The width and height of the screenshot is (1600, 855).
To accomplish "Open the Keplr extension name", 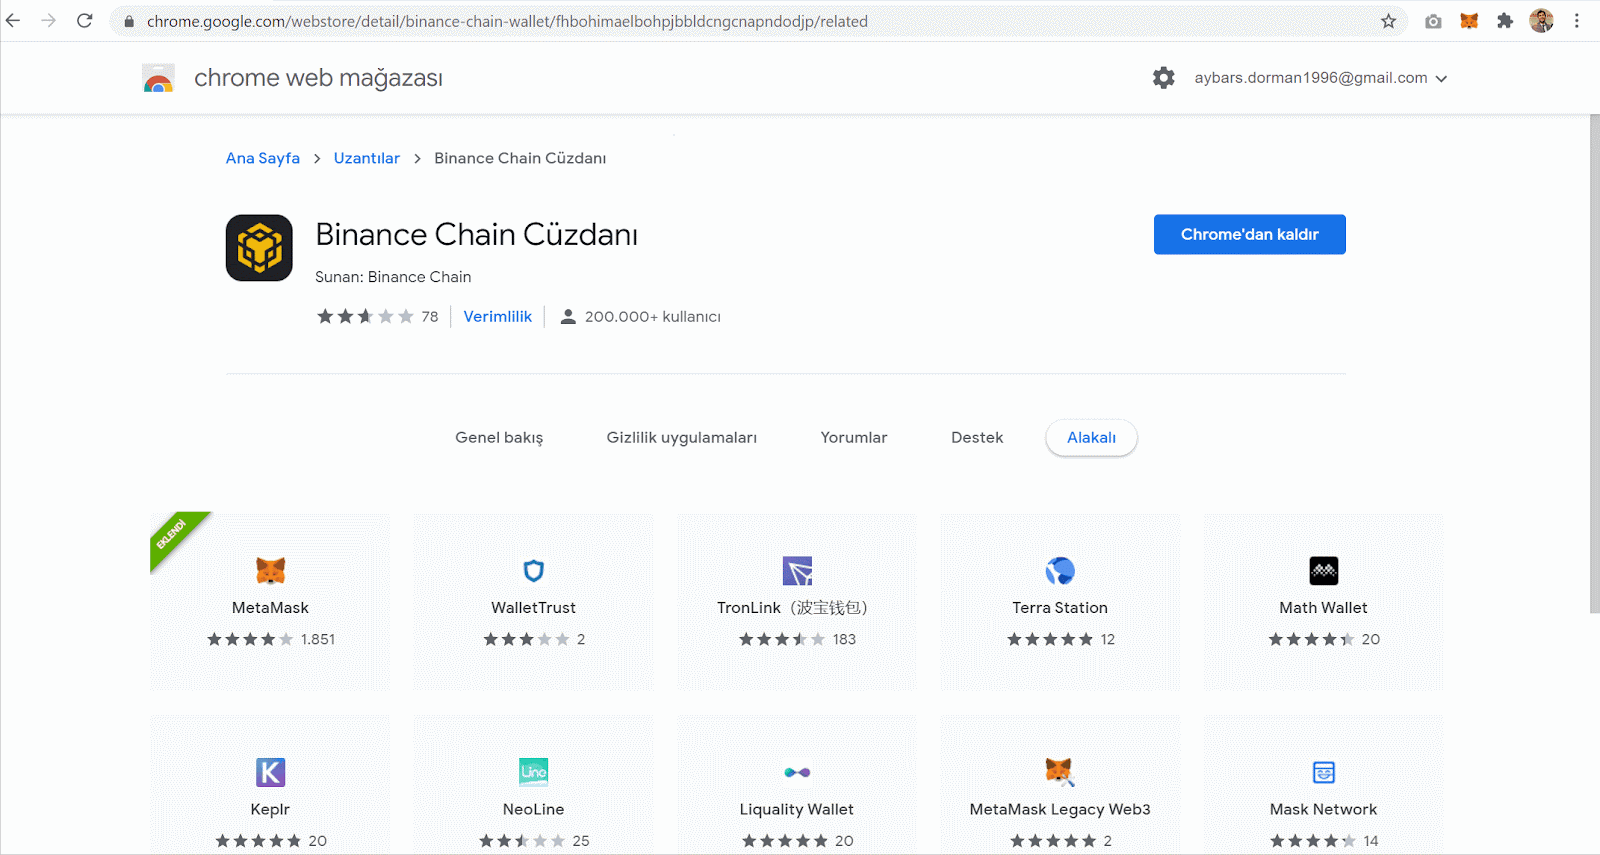I will 270,810.
